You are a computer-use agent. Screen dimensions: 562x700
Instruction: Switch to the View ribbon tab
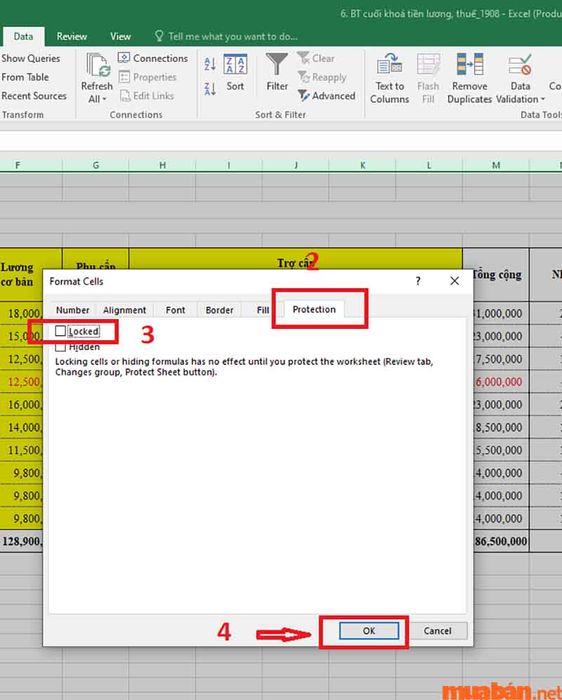click(x=121, y=37)
